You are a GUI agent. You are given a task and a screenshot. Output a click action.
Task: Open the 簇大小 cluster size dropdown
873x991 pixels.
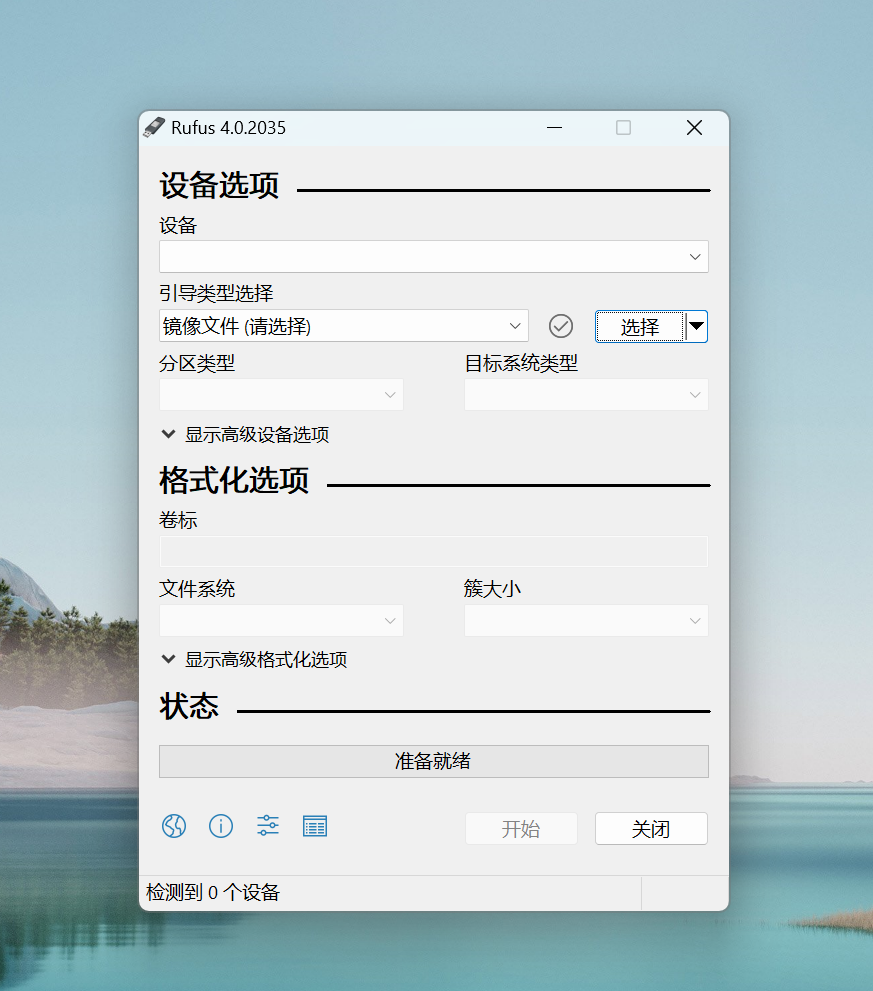click(586, 621)
